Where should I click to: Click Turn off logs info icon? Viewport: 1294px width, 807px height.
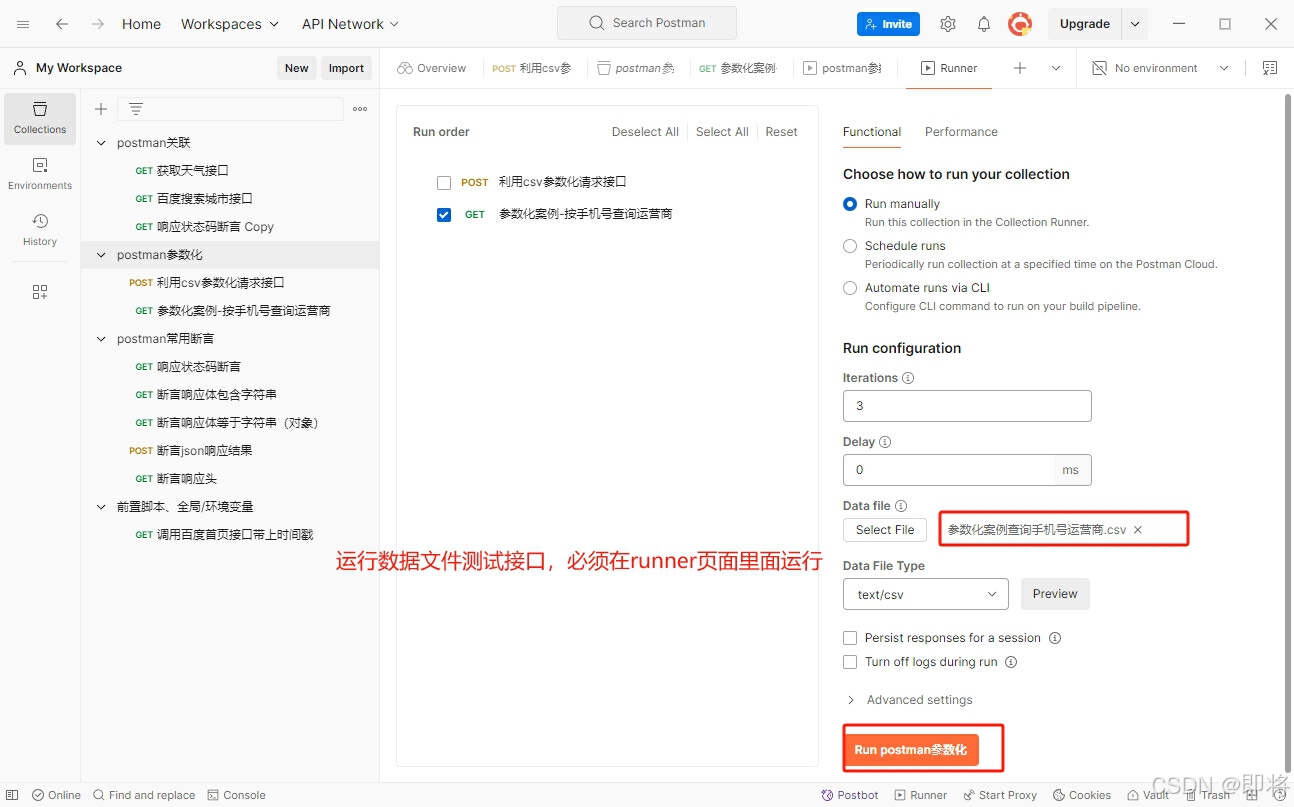click(1011, 662)
